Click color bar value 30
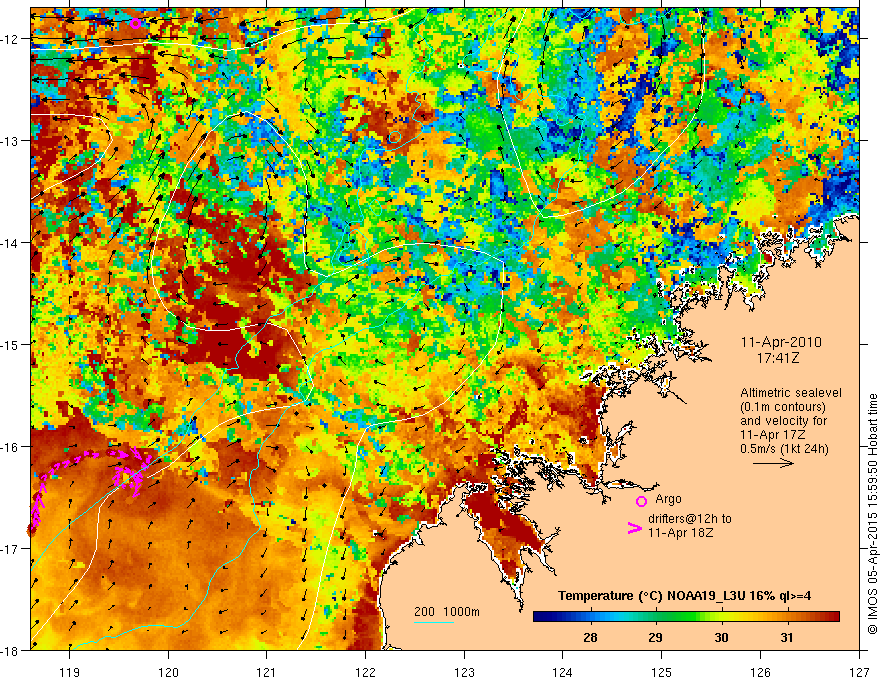Image resolution: width=880 pixels, height=680 pixels. [x=721, y=637]
